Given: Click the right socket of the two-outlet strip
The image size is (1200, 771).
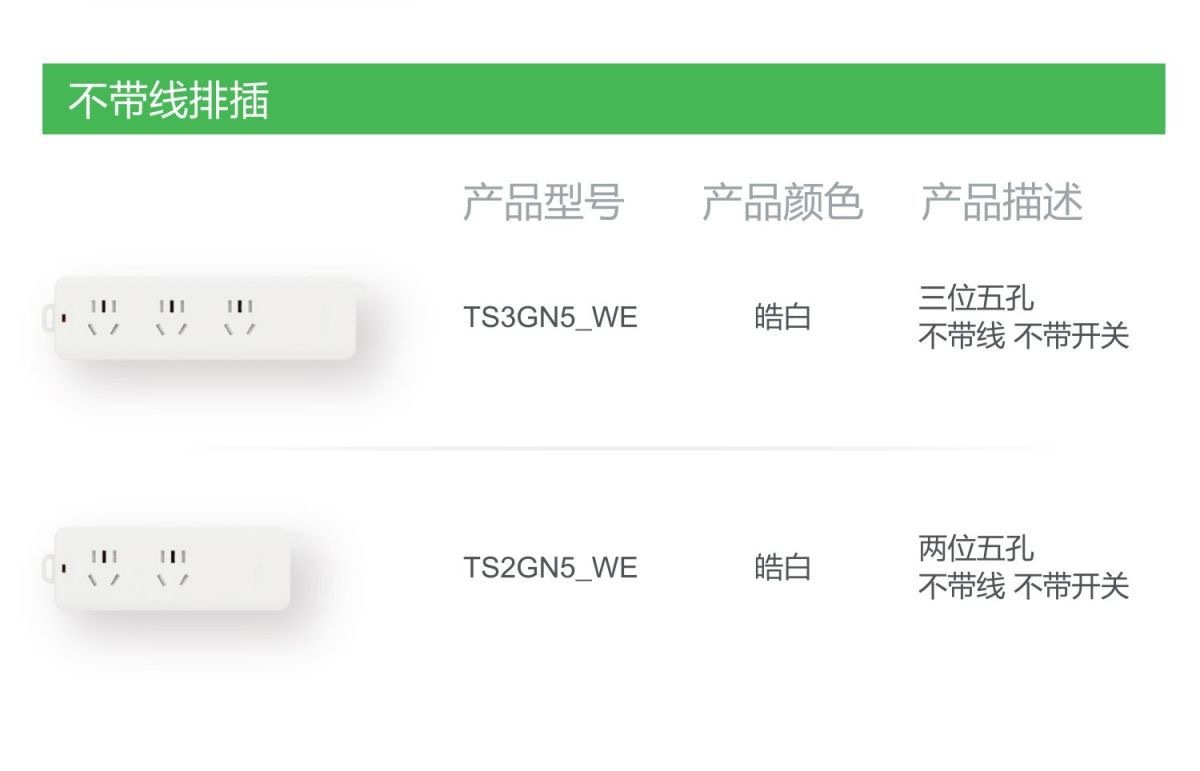Looking at the screenshot, I should click(x=172, y=567).
